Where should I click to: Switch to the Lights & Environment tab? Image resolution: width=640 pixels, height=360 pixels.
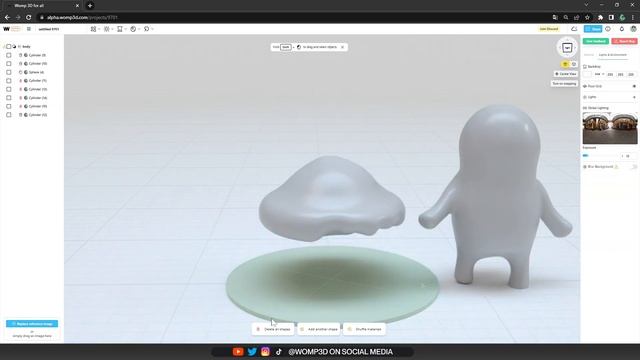[x=613, y=55]
